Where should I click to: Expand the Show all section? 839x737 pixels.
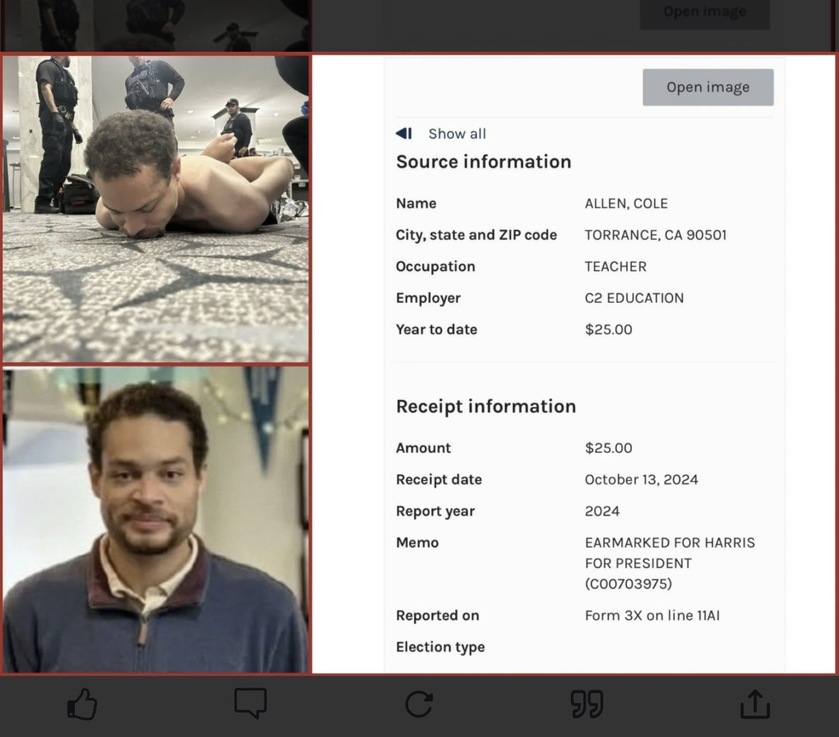457,134
